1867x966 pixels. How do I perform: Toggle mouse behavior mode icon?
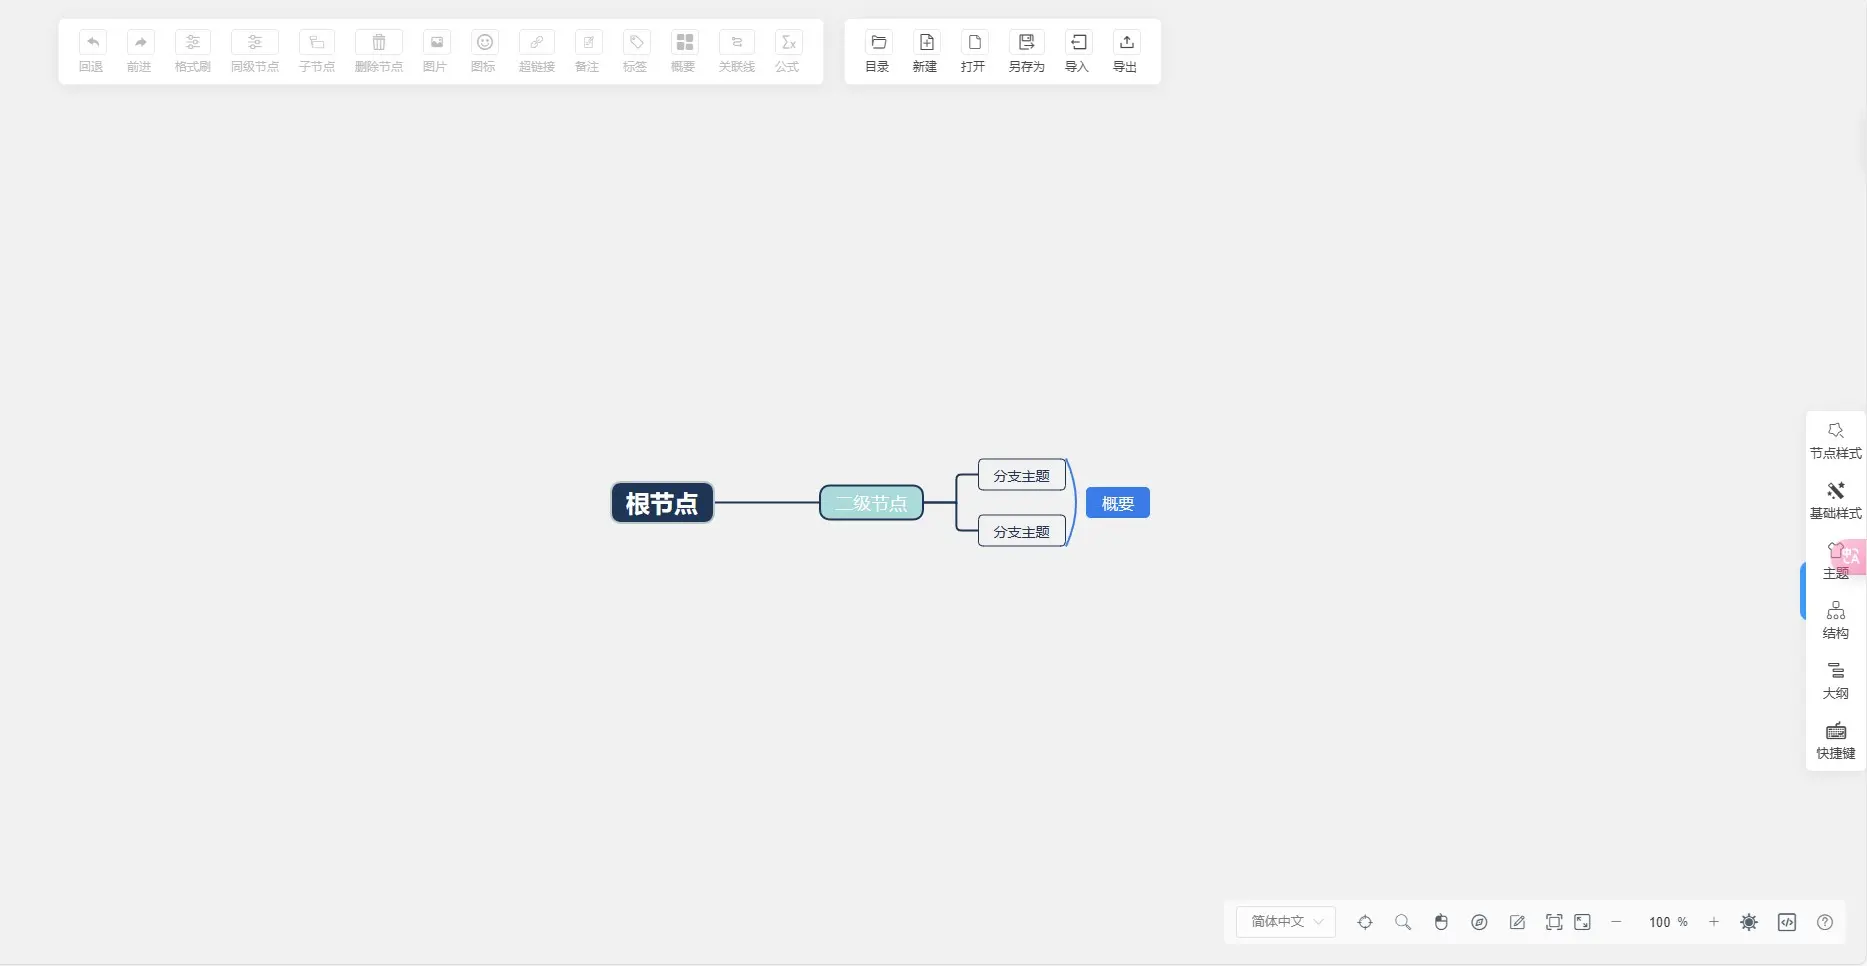point(1441,922)
